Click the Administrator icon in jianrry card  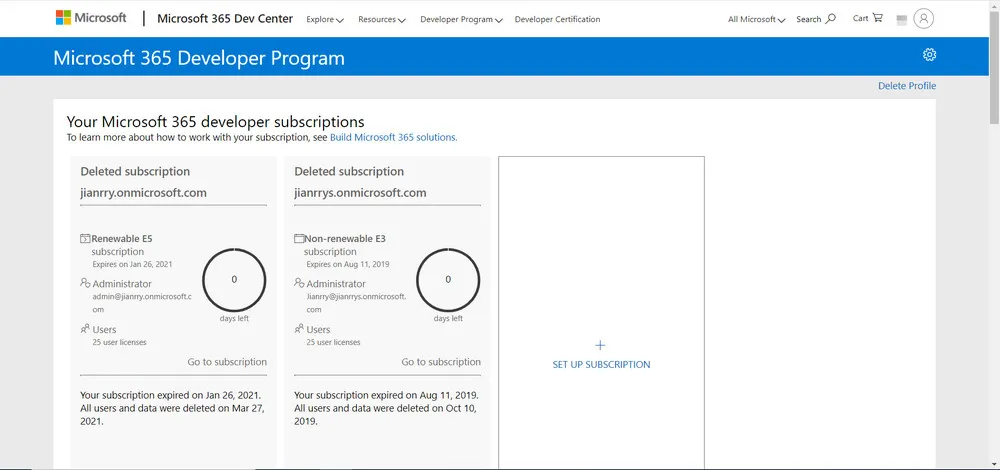click(x=85, y=284)
